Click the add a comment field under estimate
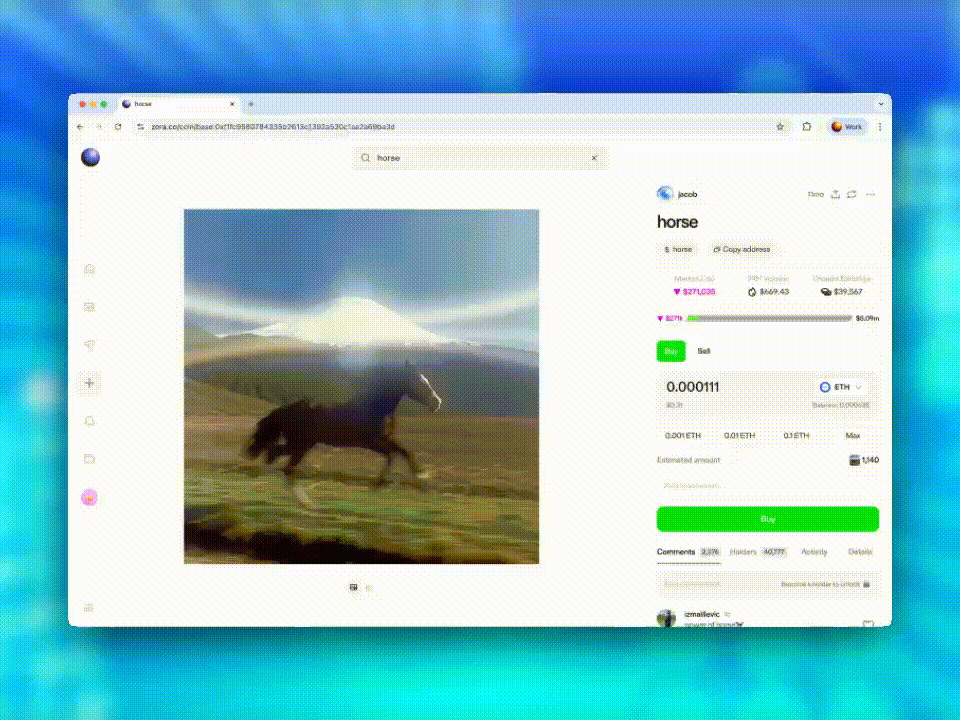 768,486
